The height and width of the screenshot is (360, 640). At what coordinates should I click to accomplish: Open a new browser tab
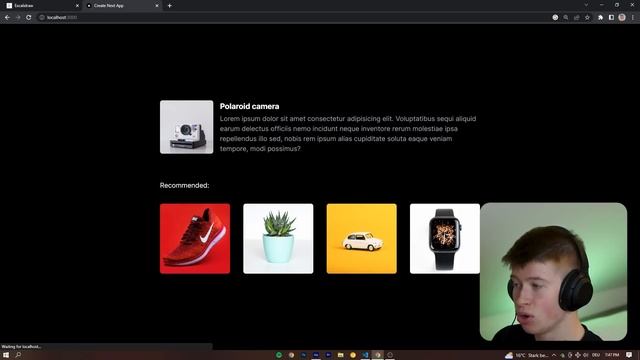point(169,6)
